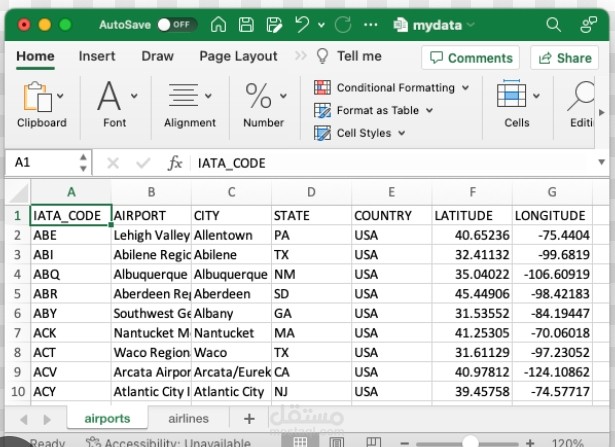Click the Number percent icon
The width and height of the screenshot is (615, 447).
pos(258,96)
